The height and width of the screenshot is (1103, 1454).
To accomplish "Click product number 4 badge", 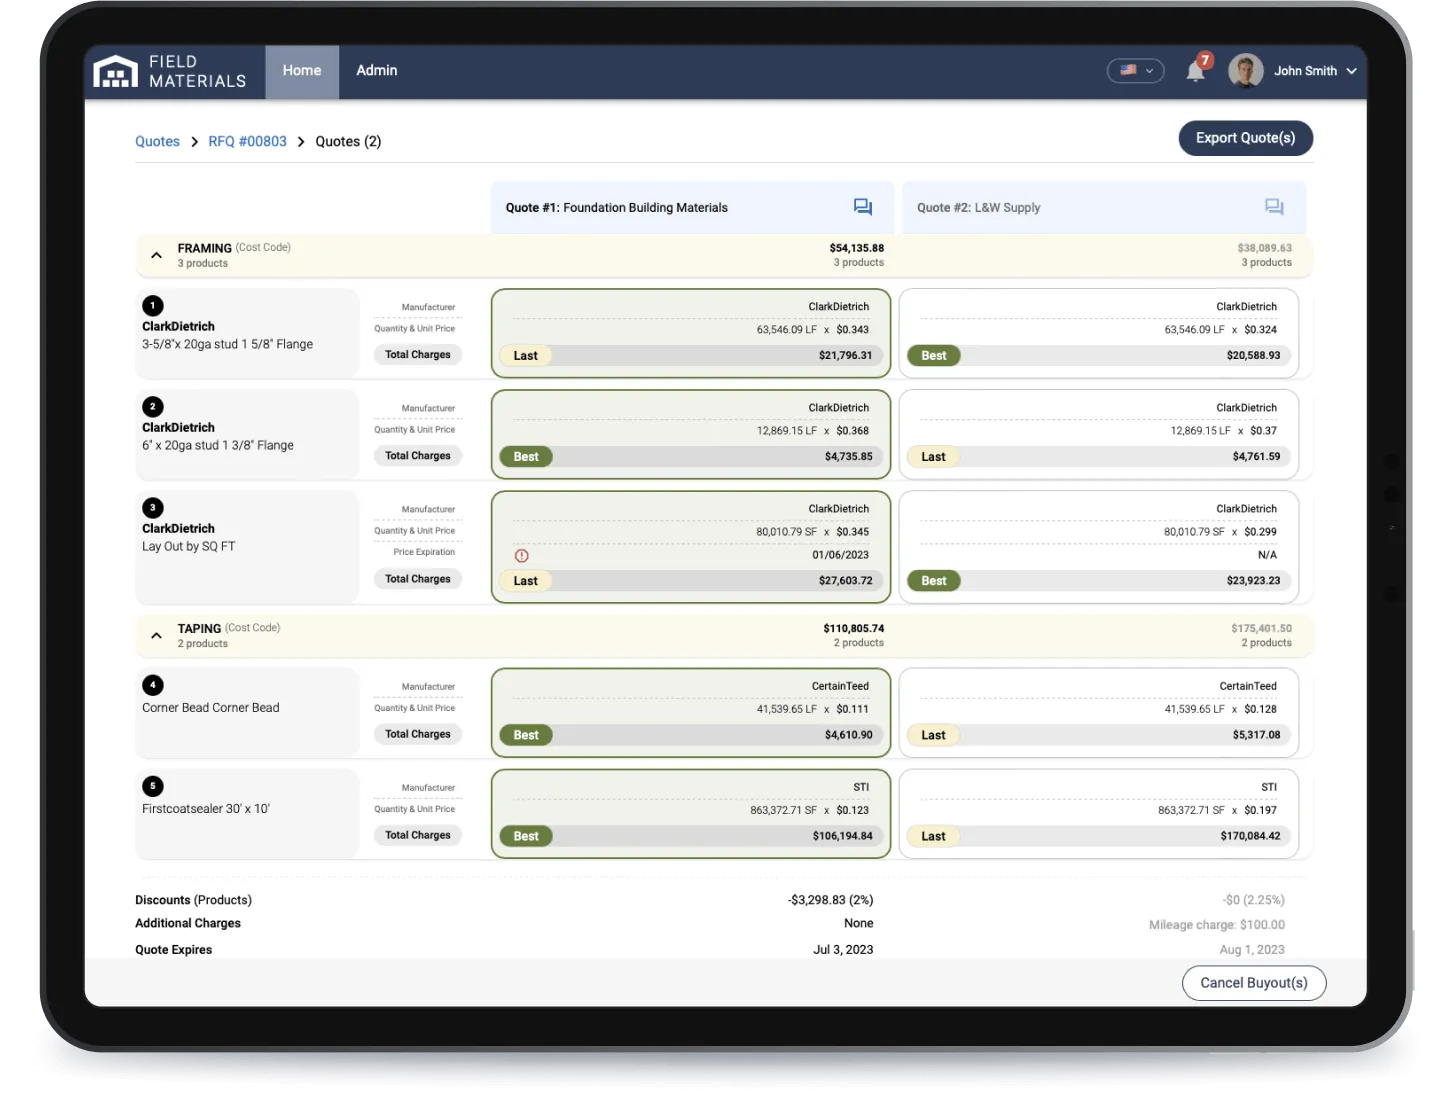I will (153, 685).
